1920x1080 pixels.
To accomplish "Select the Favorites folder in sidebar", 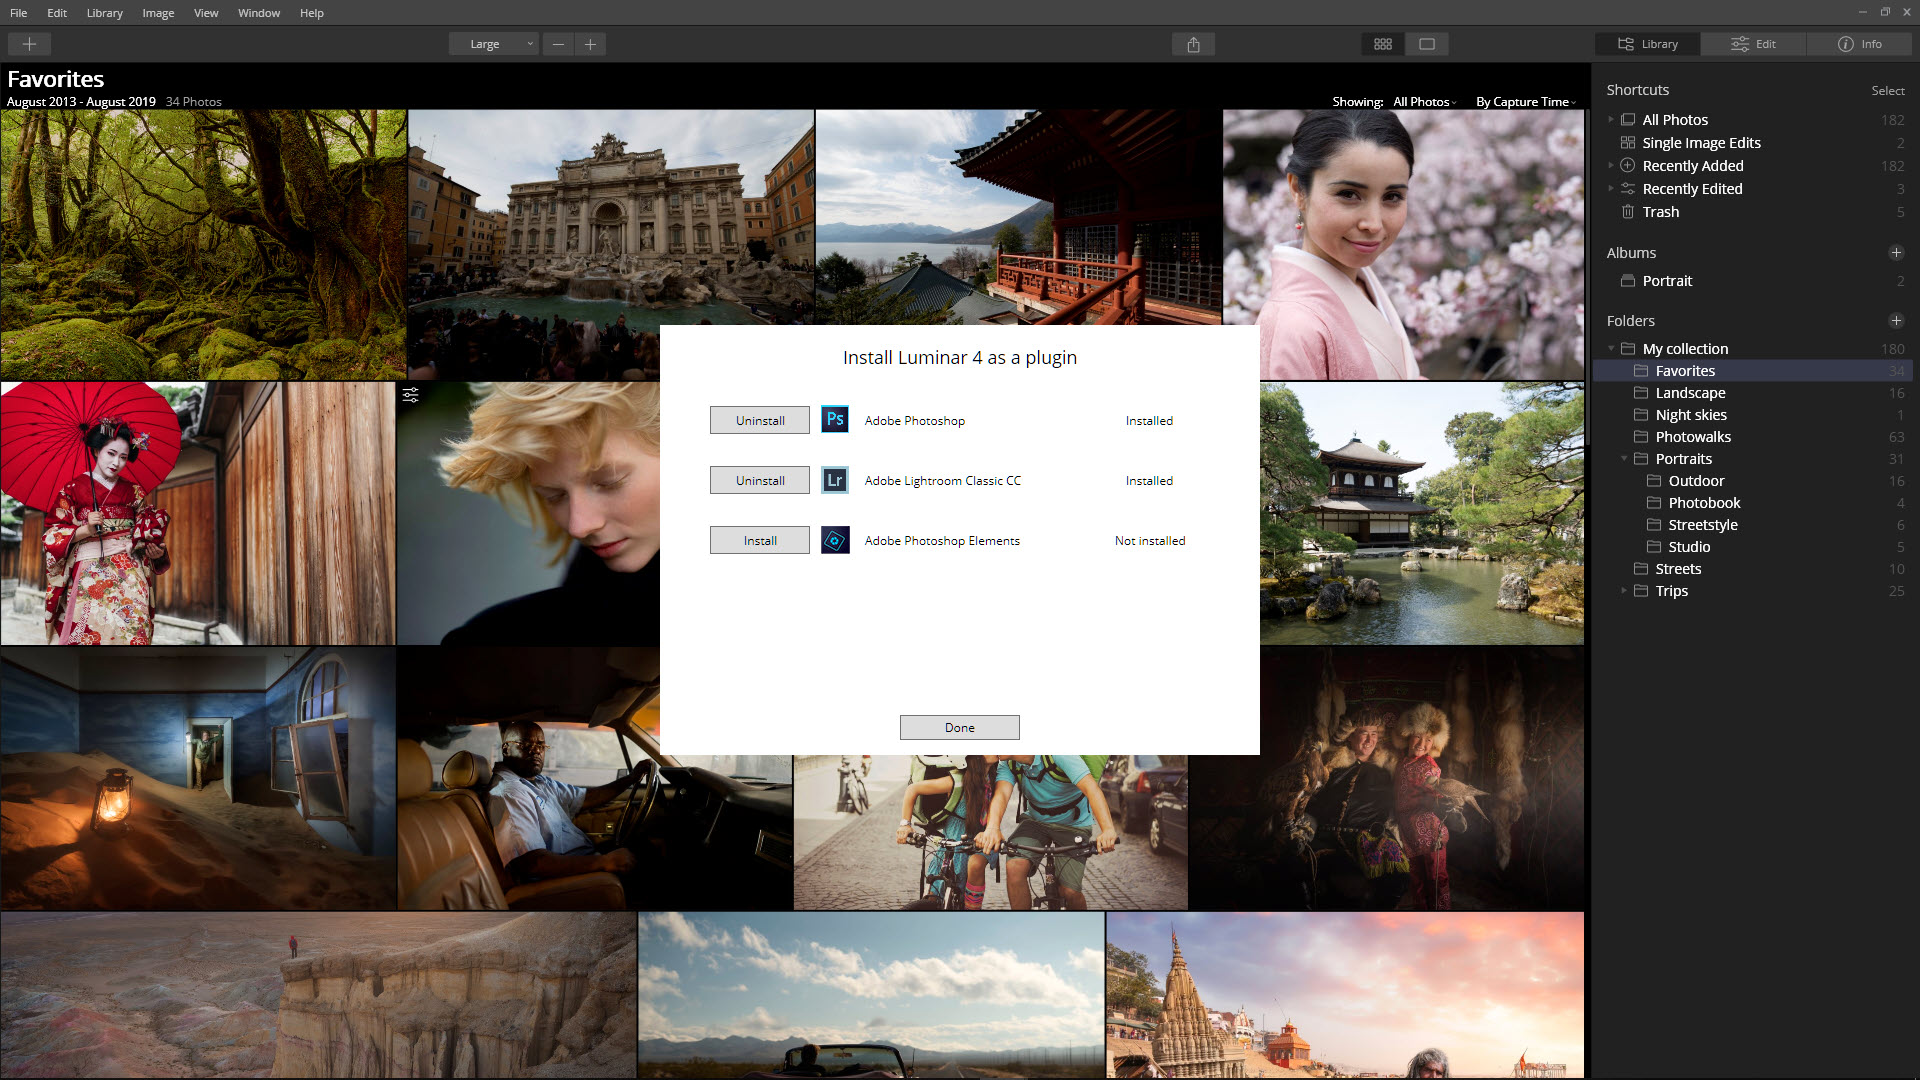I will click(x=1685, y=371).
